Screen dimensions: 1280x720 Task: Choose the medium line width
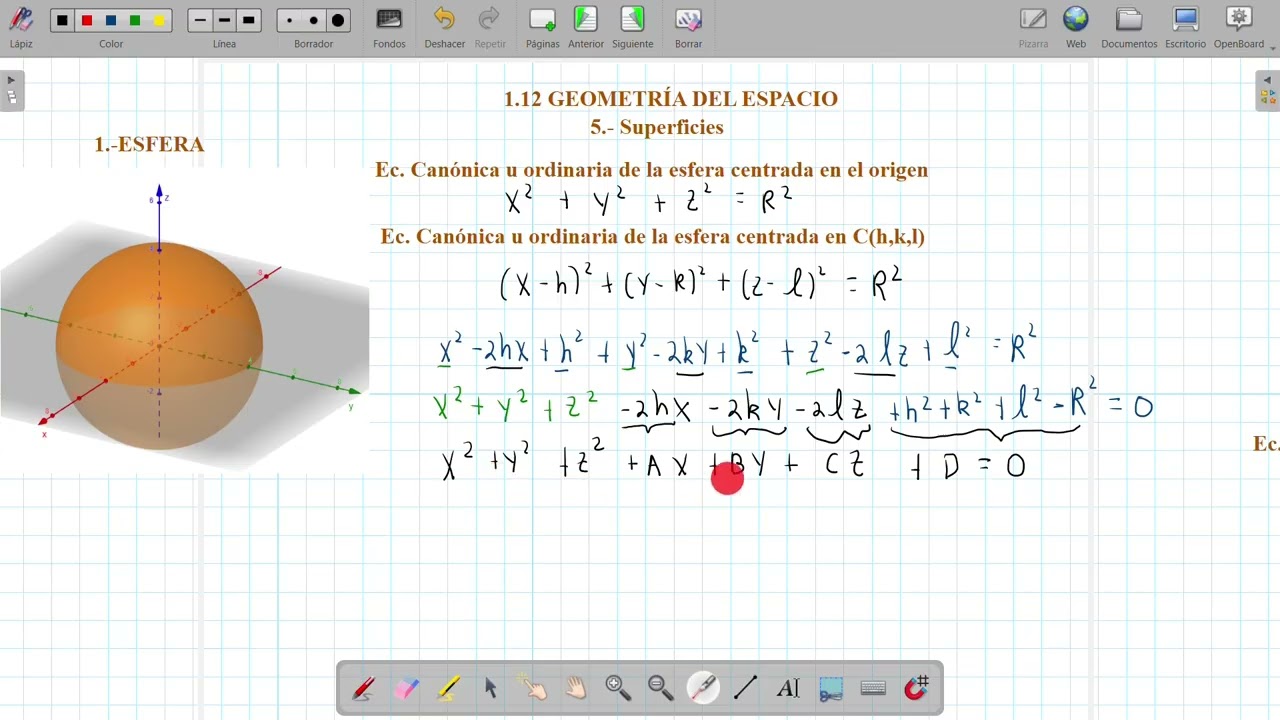pos(224,20)
